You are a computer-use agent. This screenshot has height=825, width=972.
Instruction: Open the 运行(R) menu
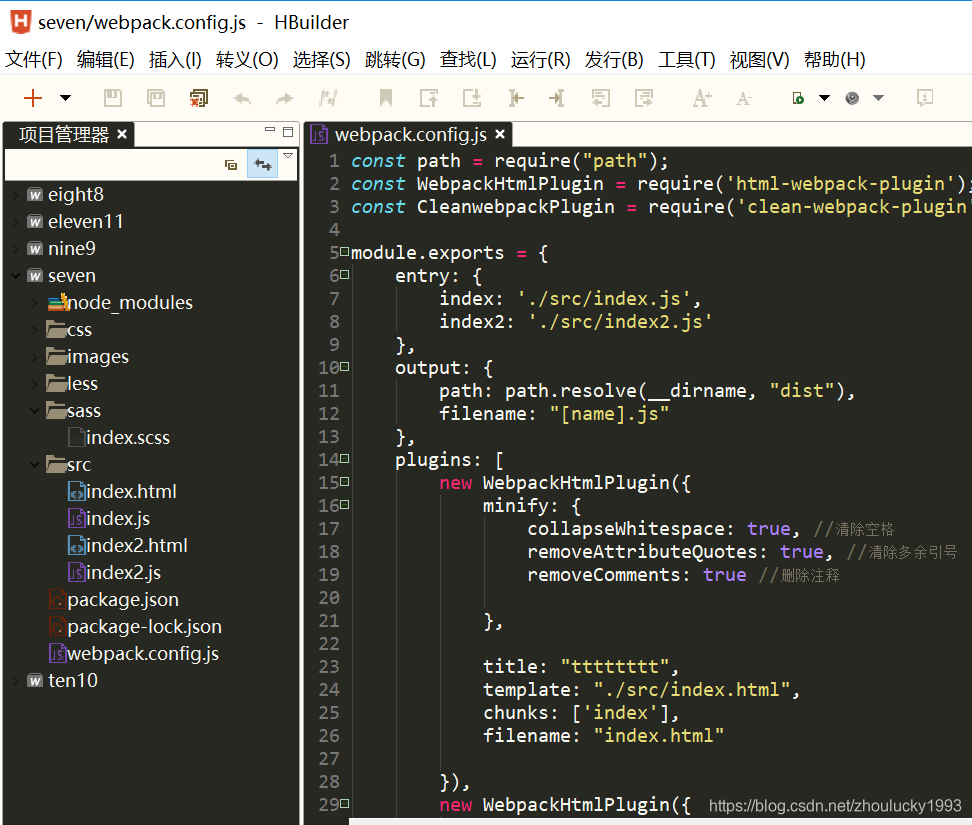(x=539, y=59)
